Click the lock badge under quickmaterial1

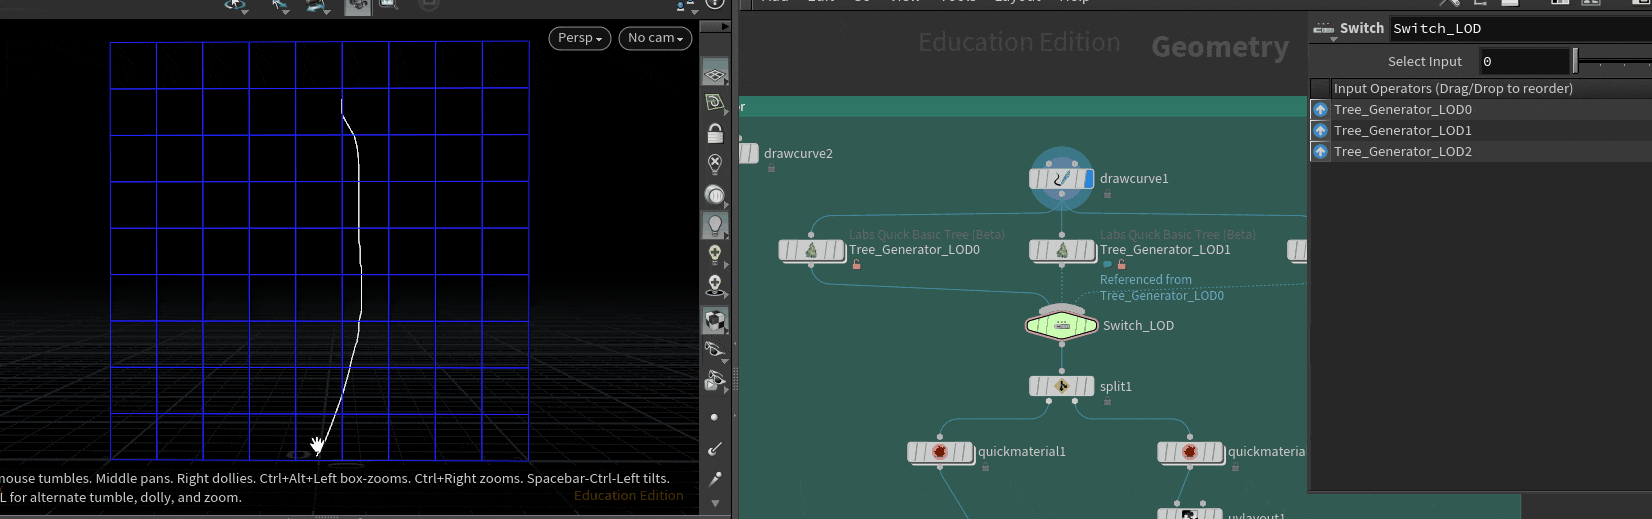(x=985, y=467)
